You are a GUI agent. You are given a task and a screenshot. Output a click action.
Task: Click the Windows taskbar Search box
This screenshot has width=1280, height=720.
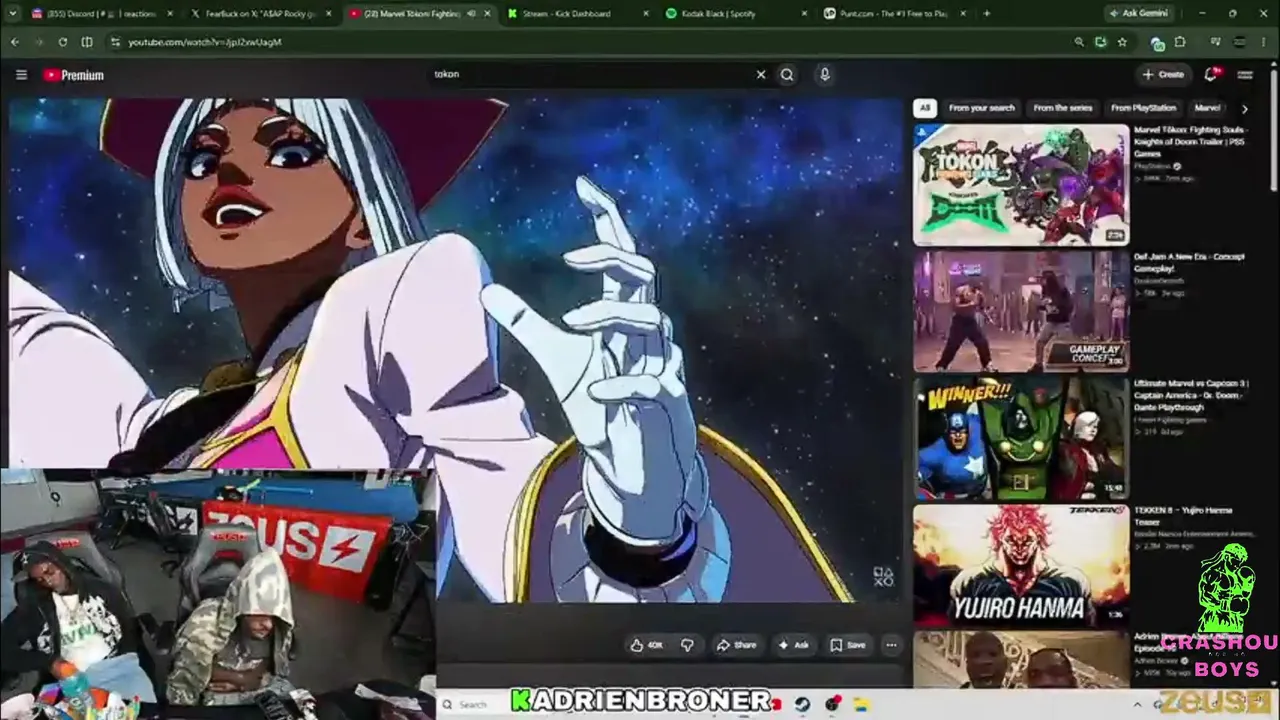(473, 704)
